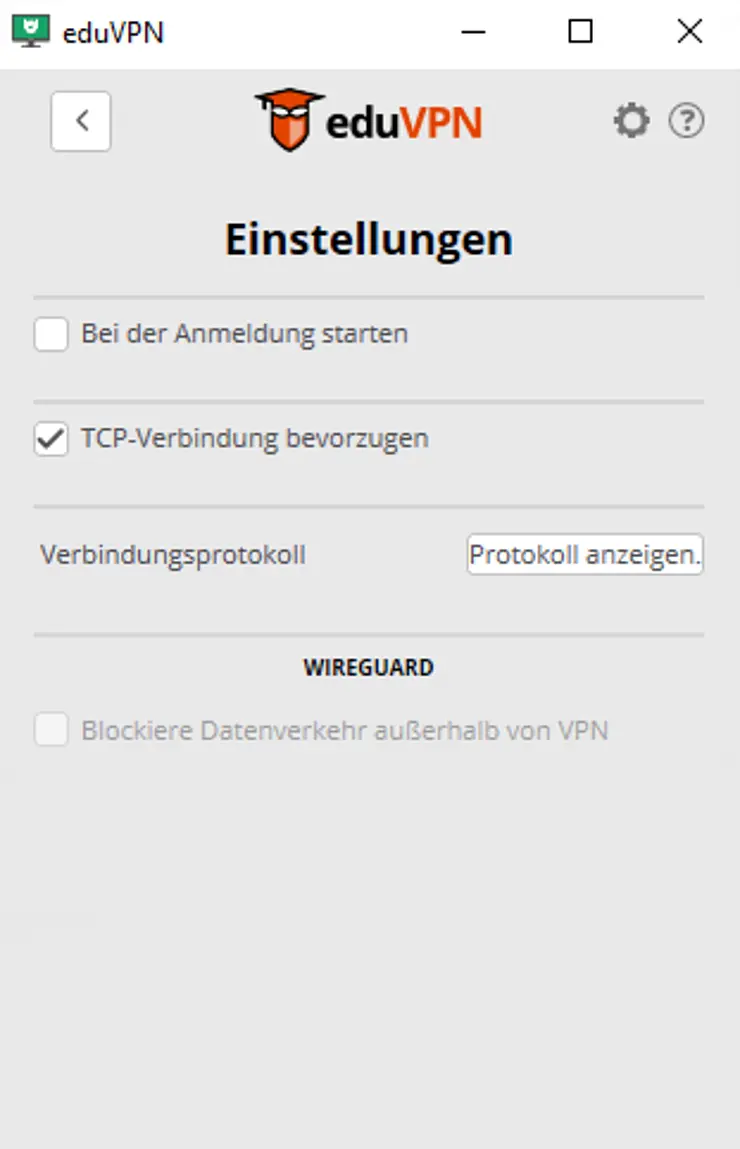Click the orange 'VPN' wordmark in the header logo
740x1149 pixels.
click(440, 124)
